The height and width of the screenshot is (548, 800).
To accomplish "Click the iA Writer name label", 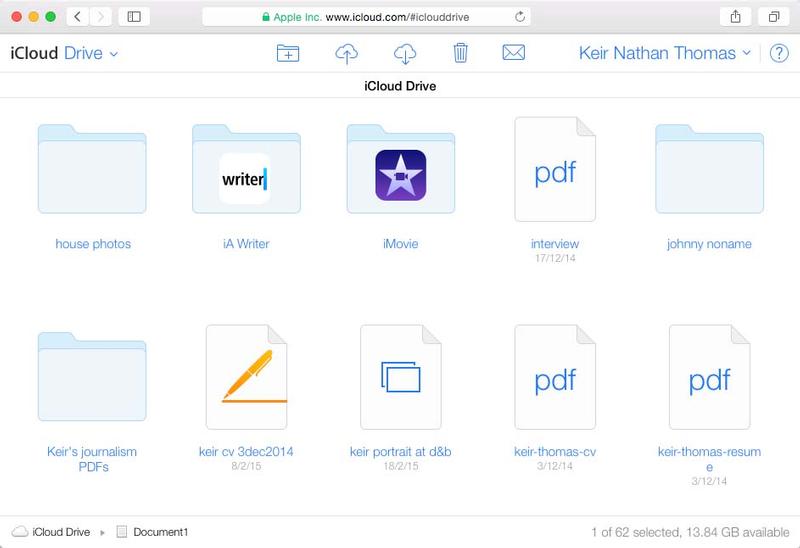I will [246, 244].
